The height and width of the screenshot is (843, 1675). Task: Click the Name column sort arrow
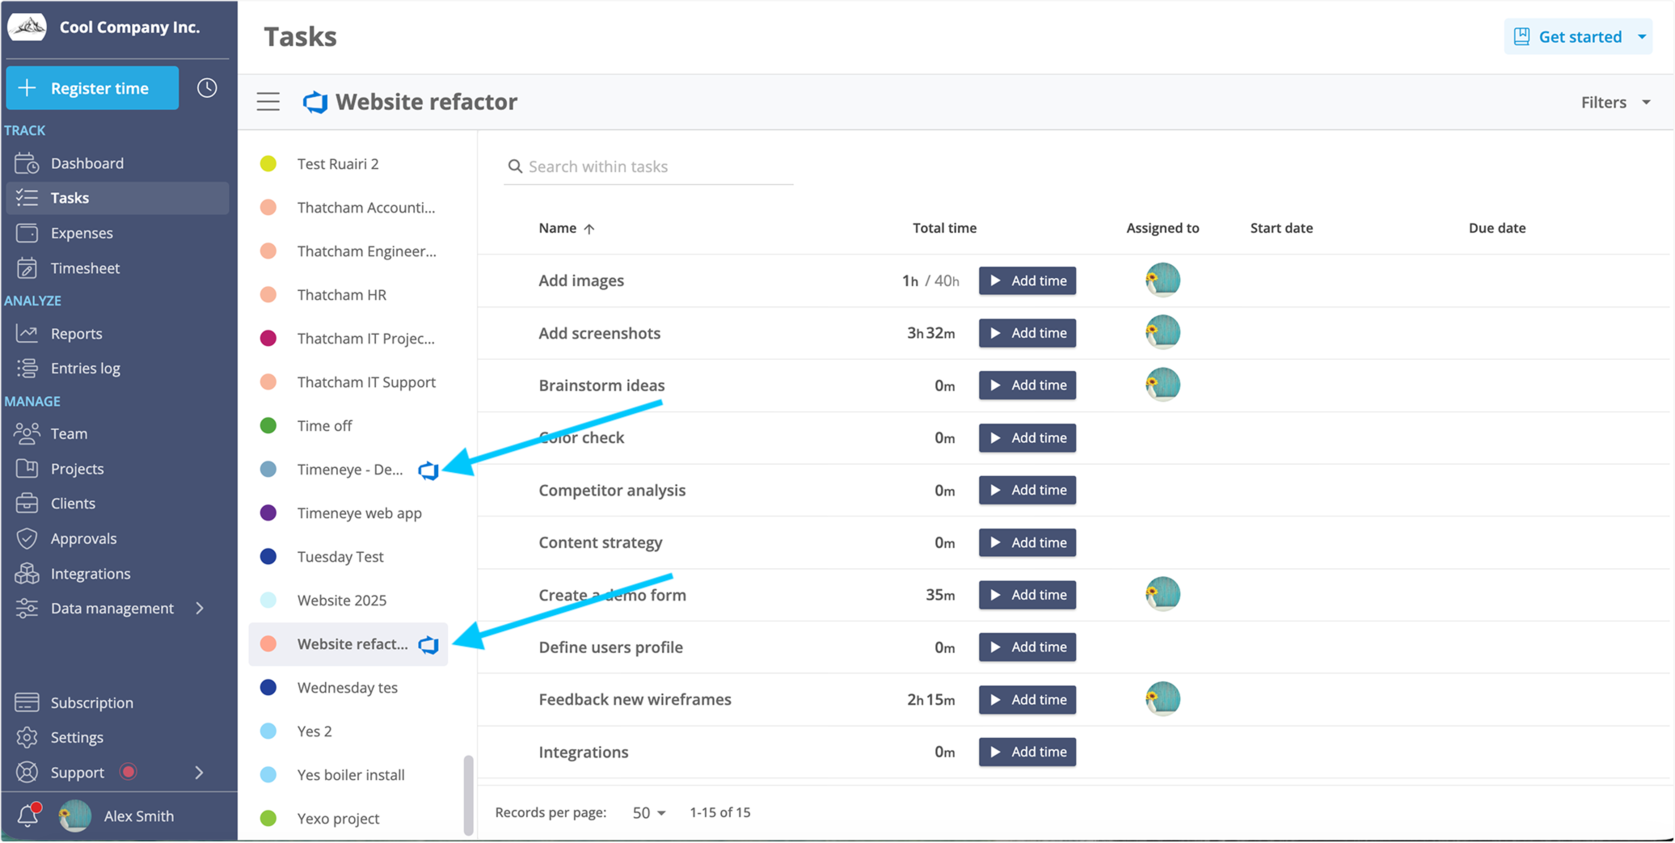[x=589, y=229]
